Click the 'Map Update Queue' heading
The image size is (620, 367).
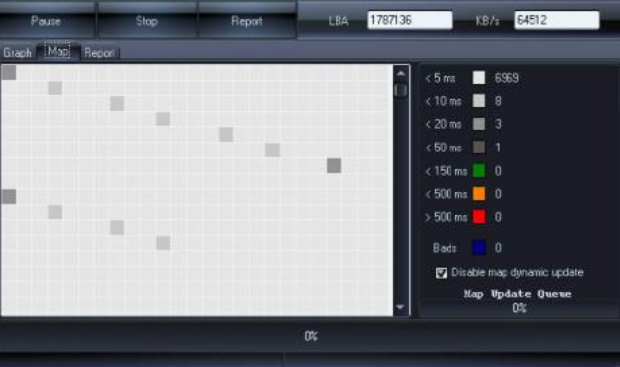517,294
